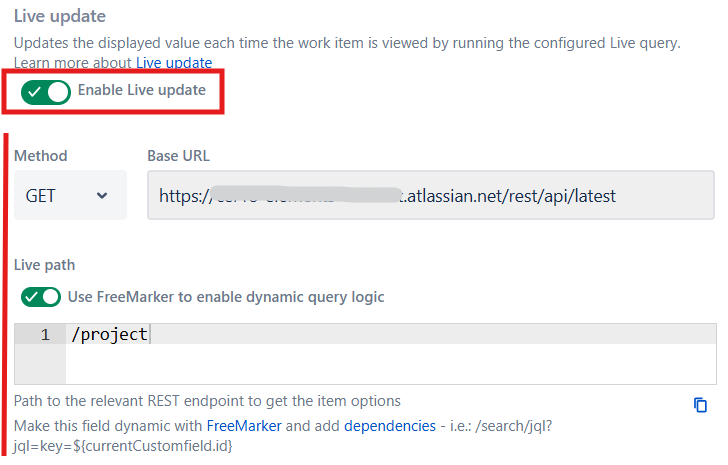Click the 'Live path' field label
The width and height of the screenshot is (728, 465).
click(44, 265)
